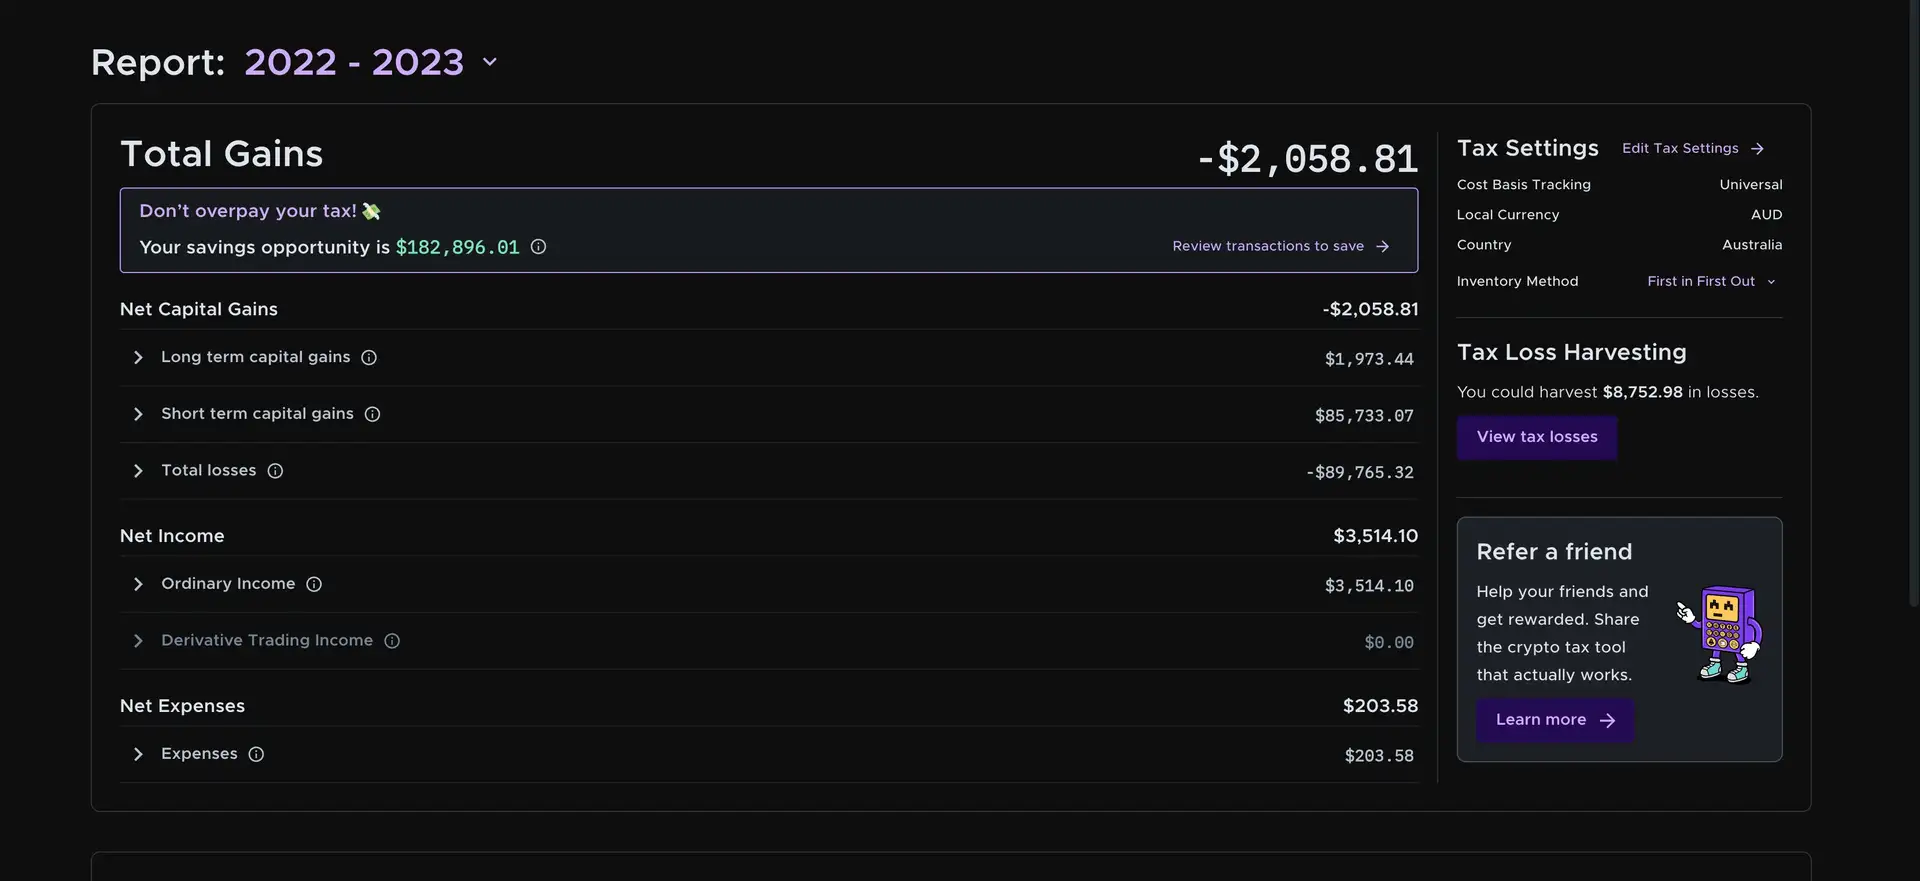Expand the Expenses row
This screenshot has width=1920, height=881.
pos(138,754)
